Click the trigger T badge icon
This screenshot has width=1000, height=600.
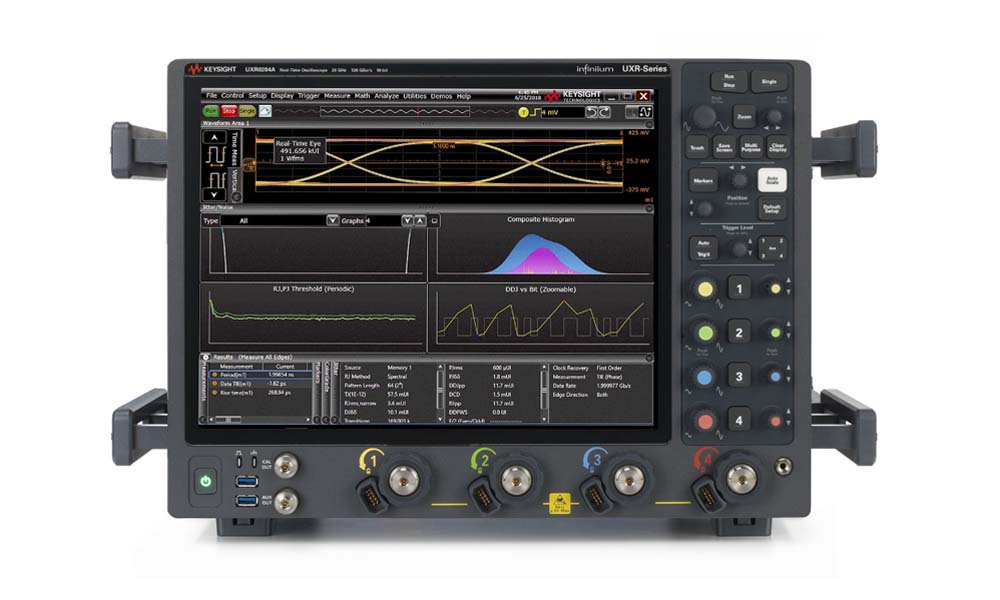pyautogui.click(x=522, y=112)
